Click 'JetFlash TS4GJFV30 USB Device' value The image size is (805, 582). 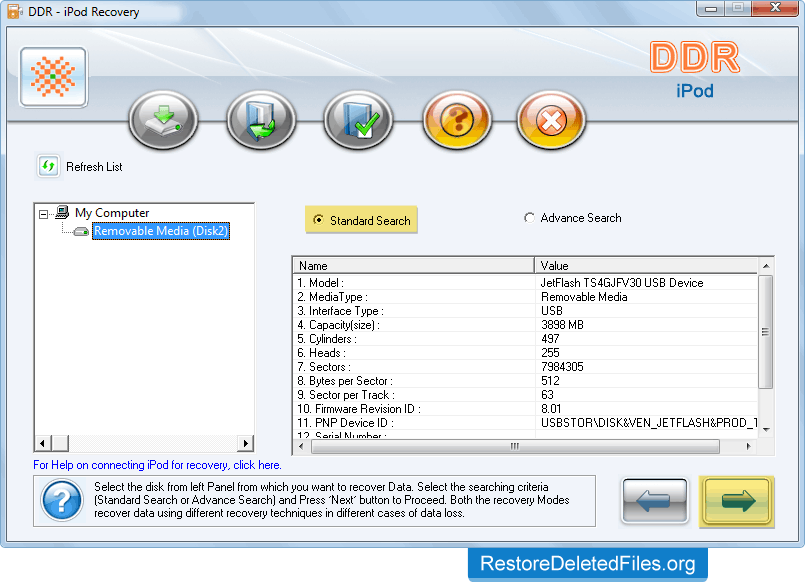tap(622, 283)
